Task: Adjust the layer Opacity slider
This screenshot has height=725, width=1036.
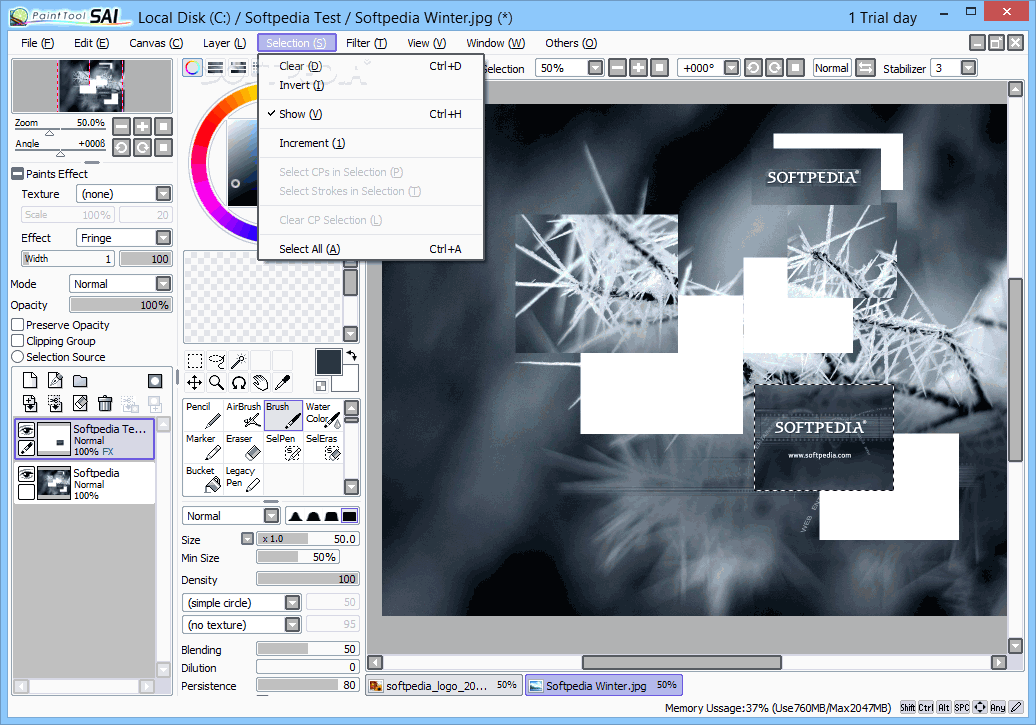Action: (120, 305)
